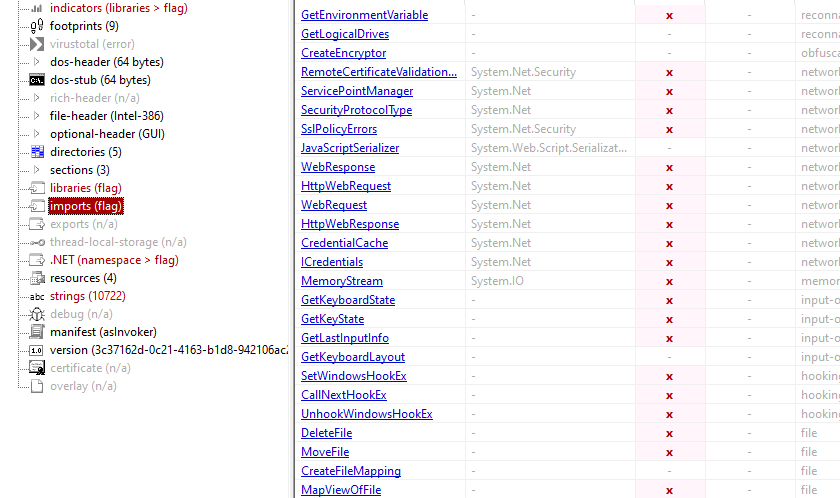Open the MemoryStream link
Image resolution: width=840 pixels, height=498 pixels.
342,281
